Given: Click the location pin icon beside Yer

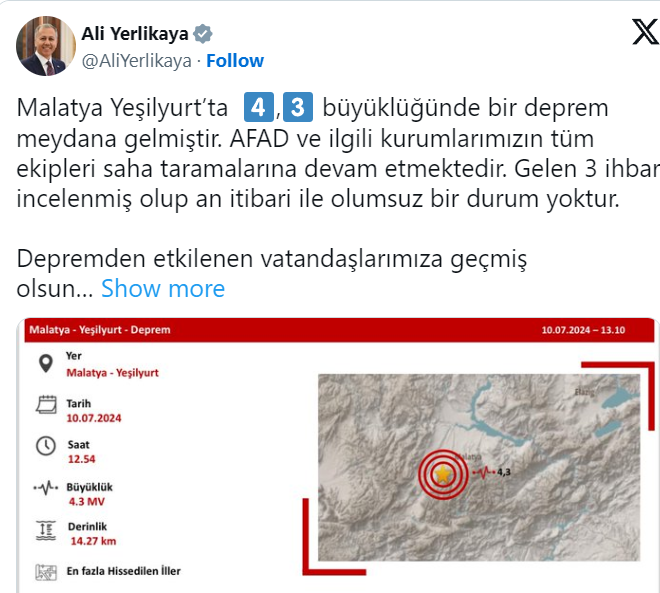Looking at the screenshot, I should 46,364.
